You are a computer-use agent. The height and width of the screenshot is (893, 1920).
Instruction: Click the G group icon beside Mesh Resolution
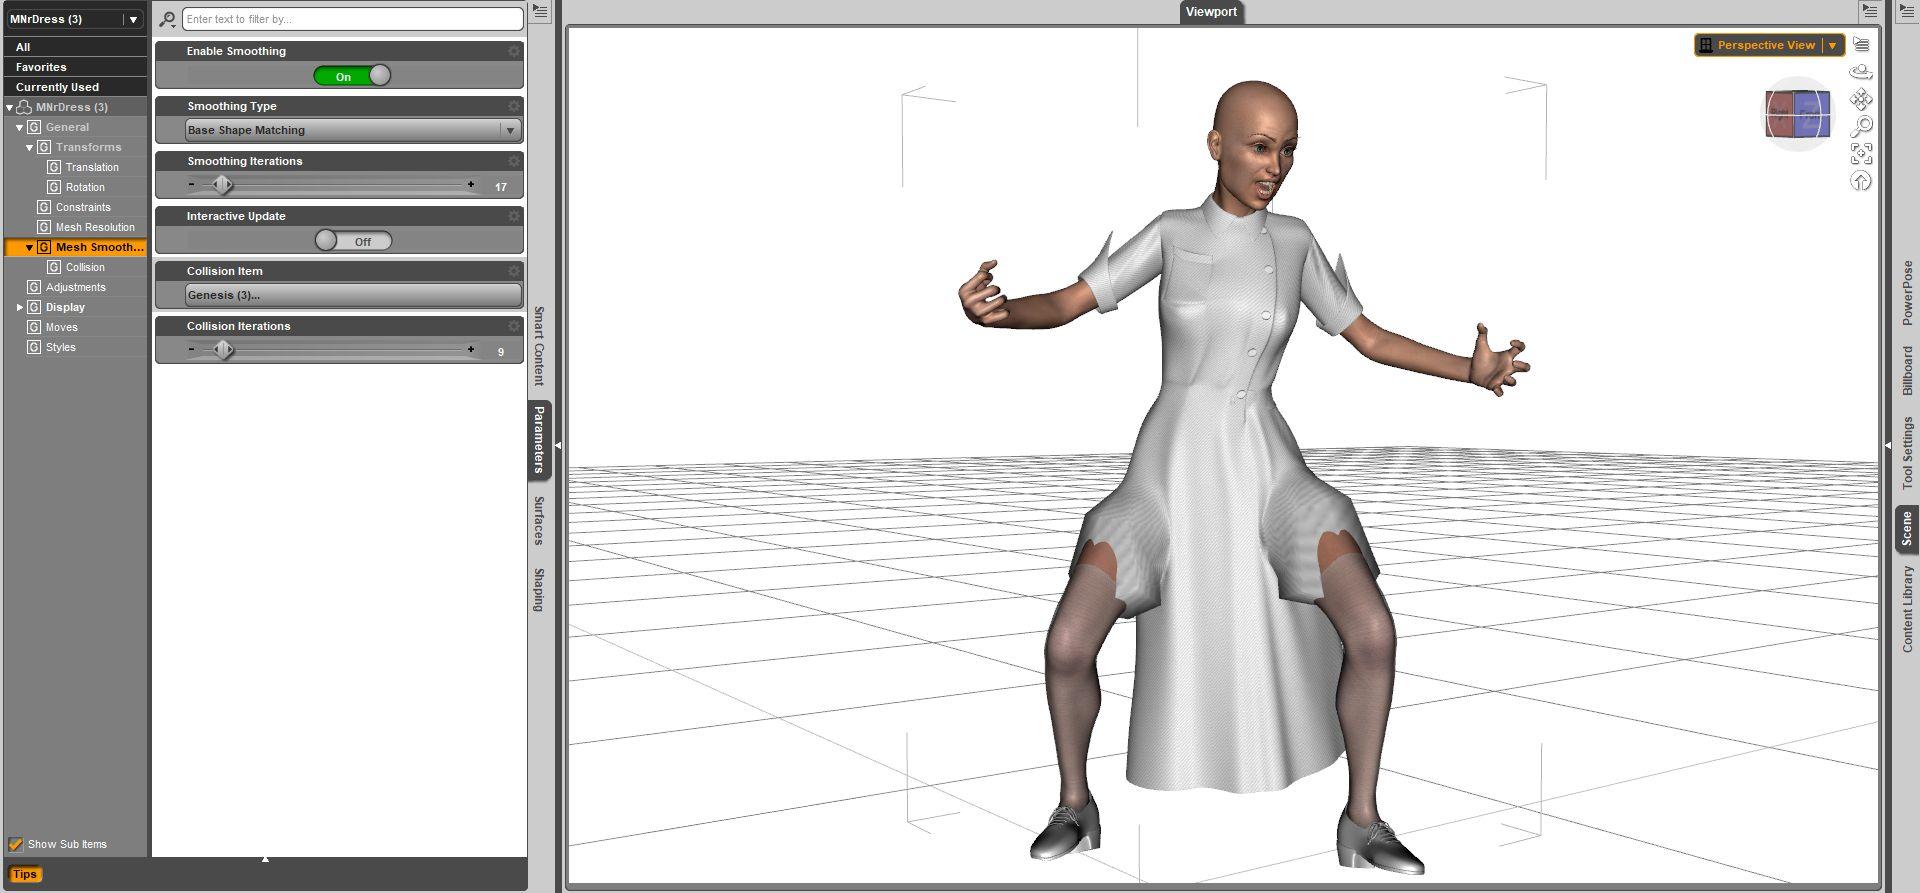(x=44, y=227)
